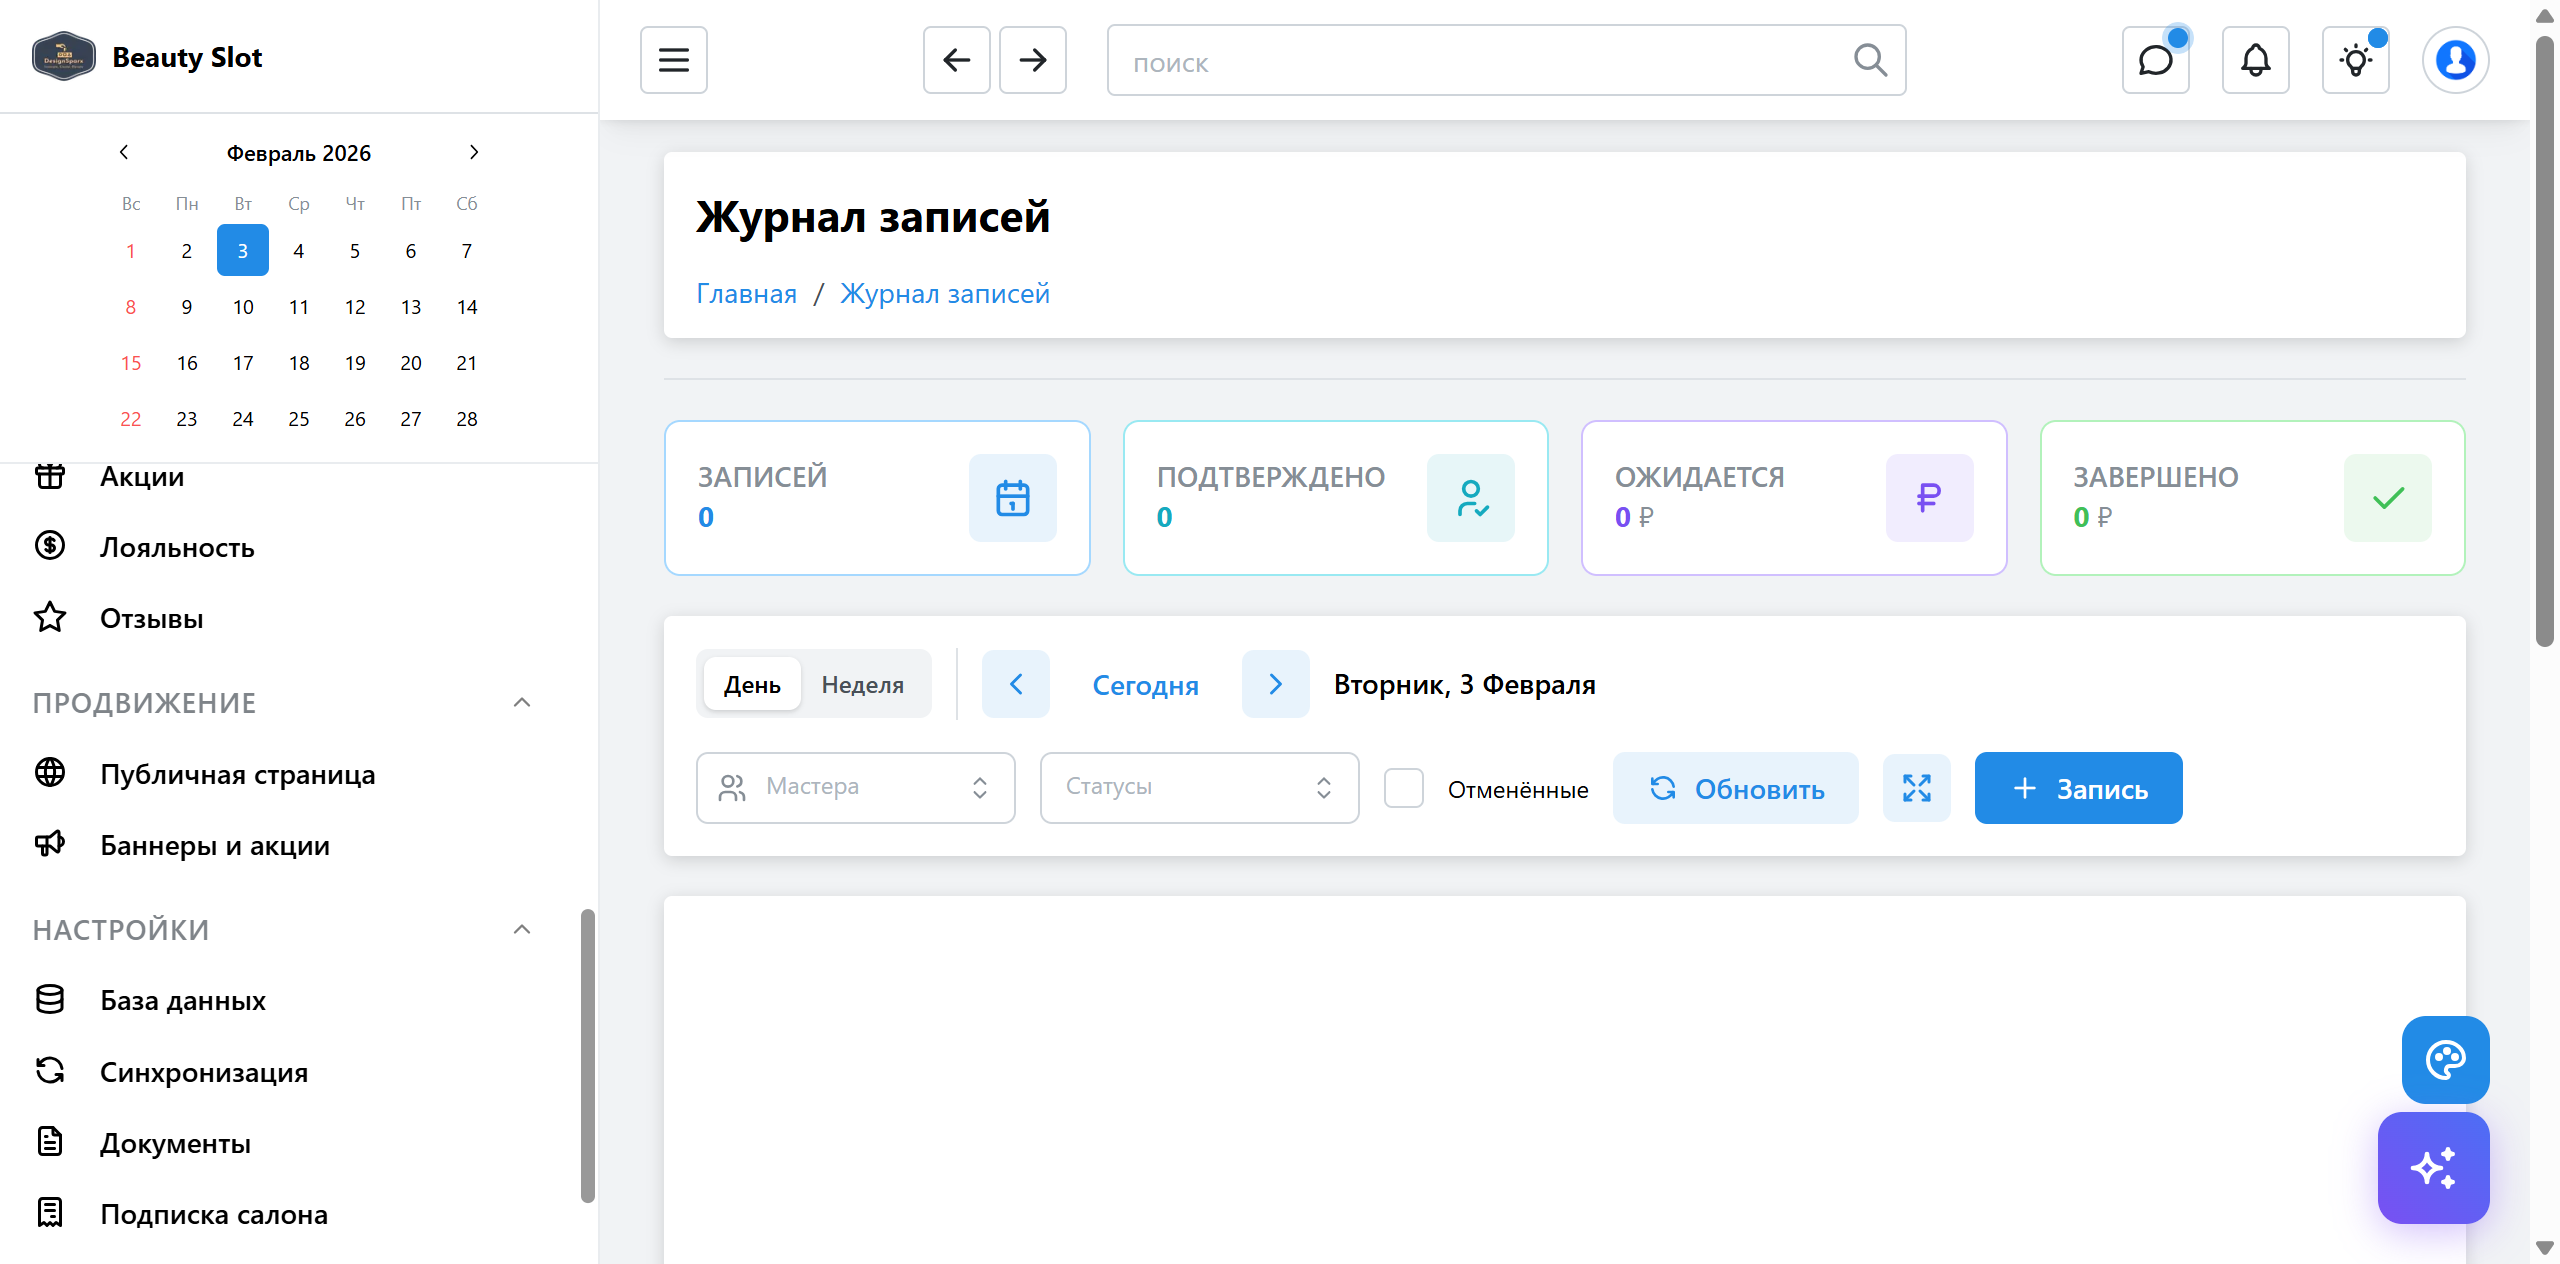Follow the Главная breadcrumb link
Image resolution: width=2560 pixels, height=1264 pixels.
746,293
